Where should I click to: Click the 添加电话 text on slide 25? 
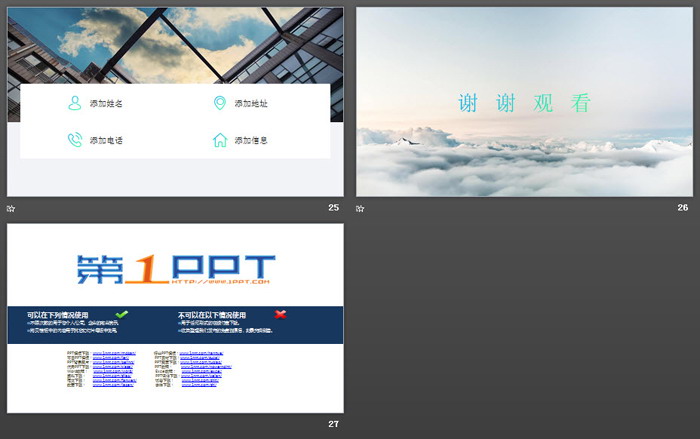point(106,140)
